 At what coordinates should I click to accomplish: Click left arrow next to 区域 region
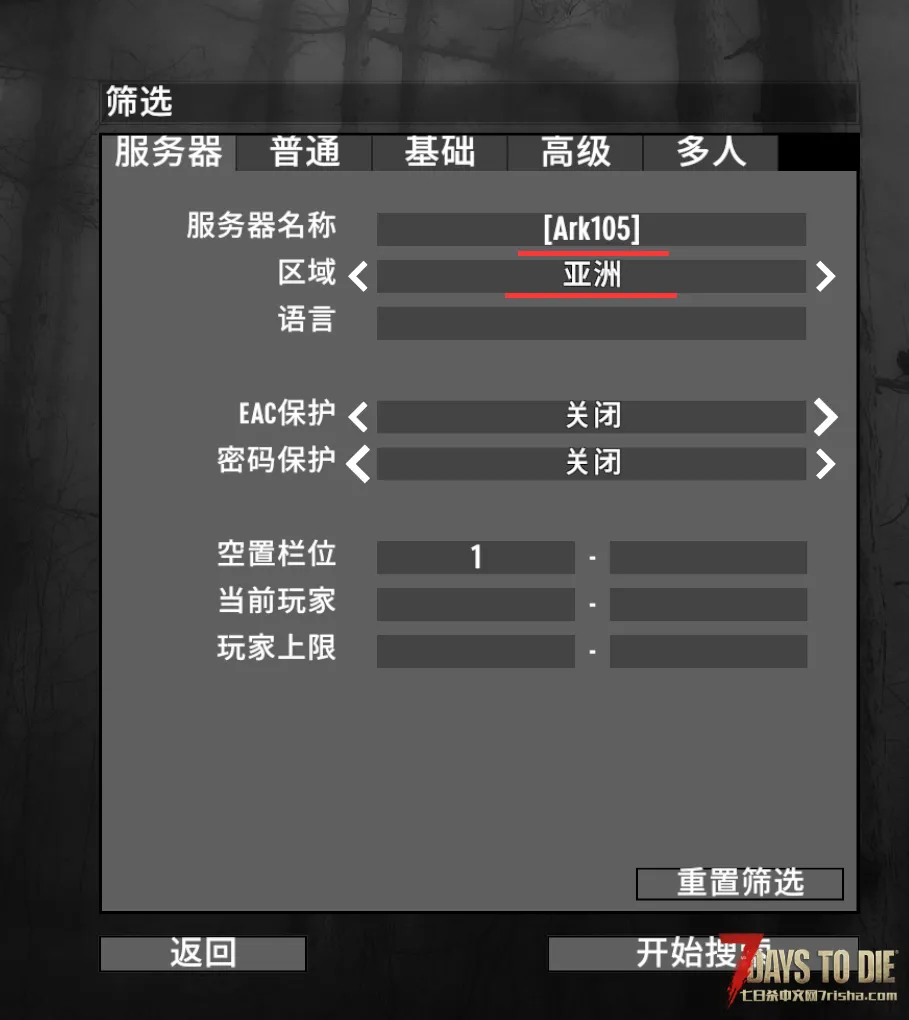click(359, 276)
